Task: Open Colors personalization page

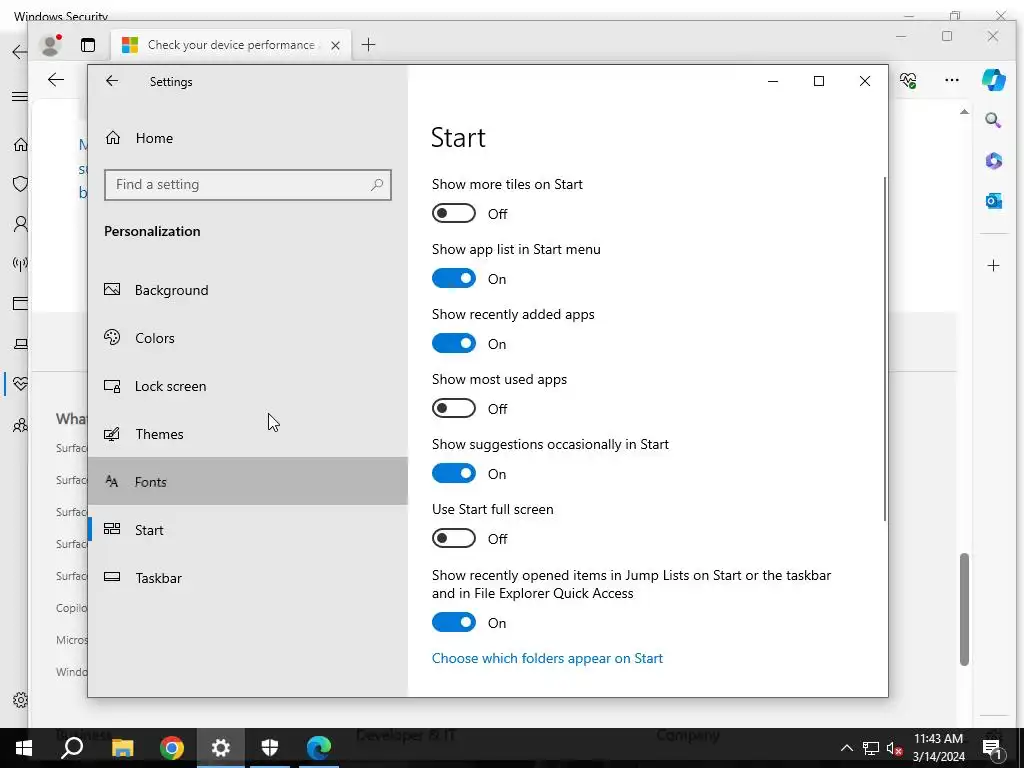Action: pyautogui.click(x=248, y=338)
